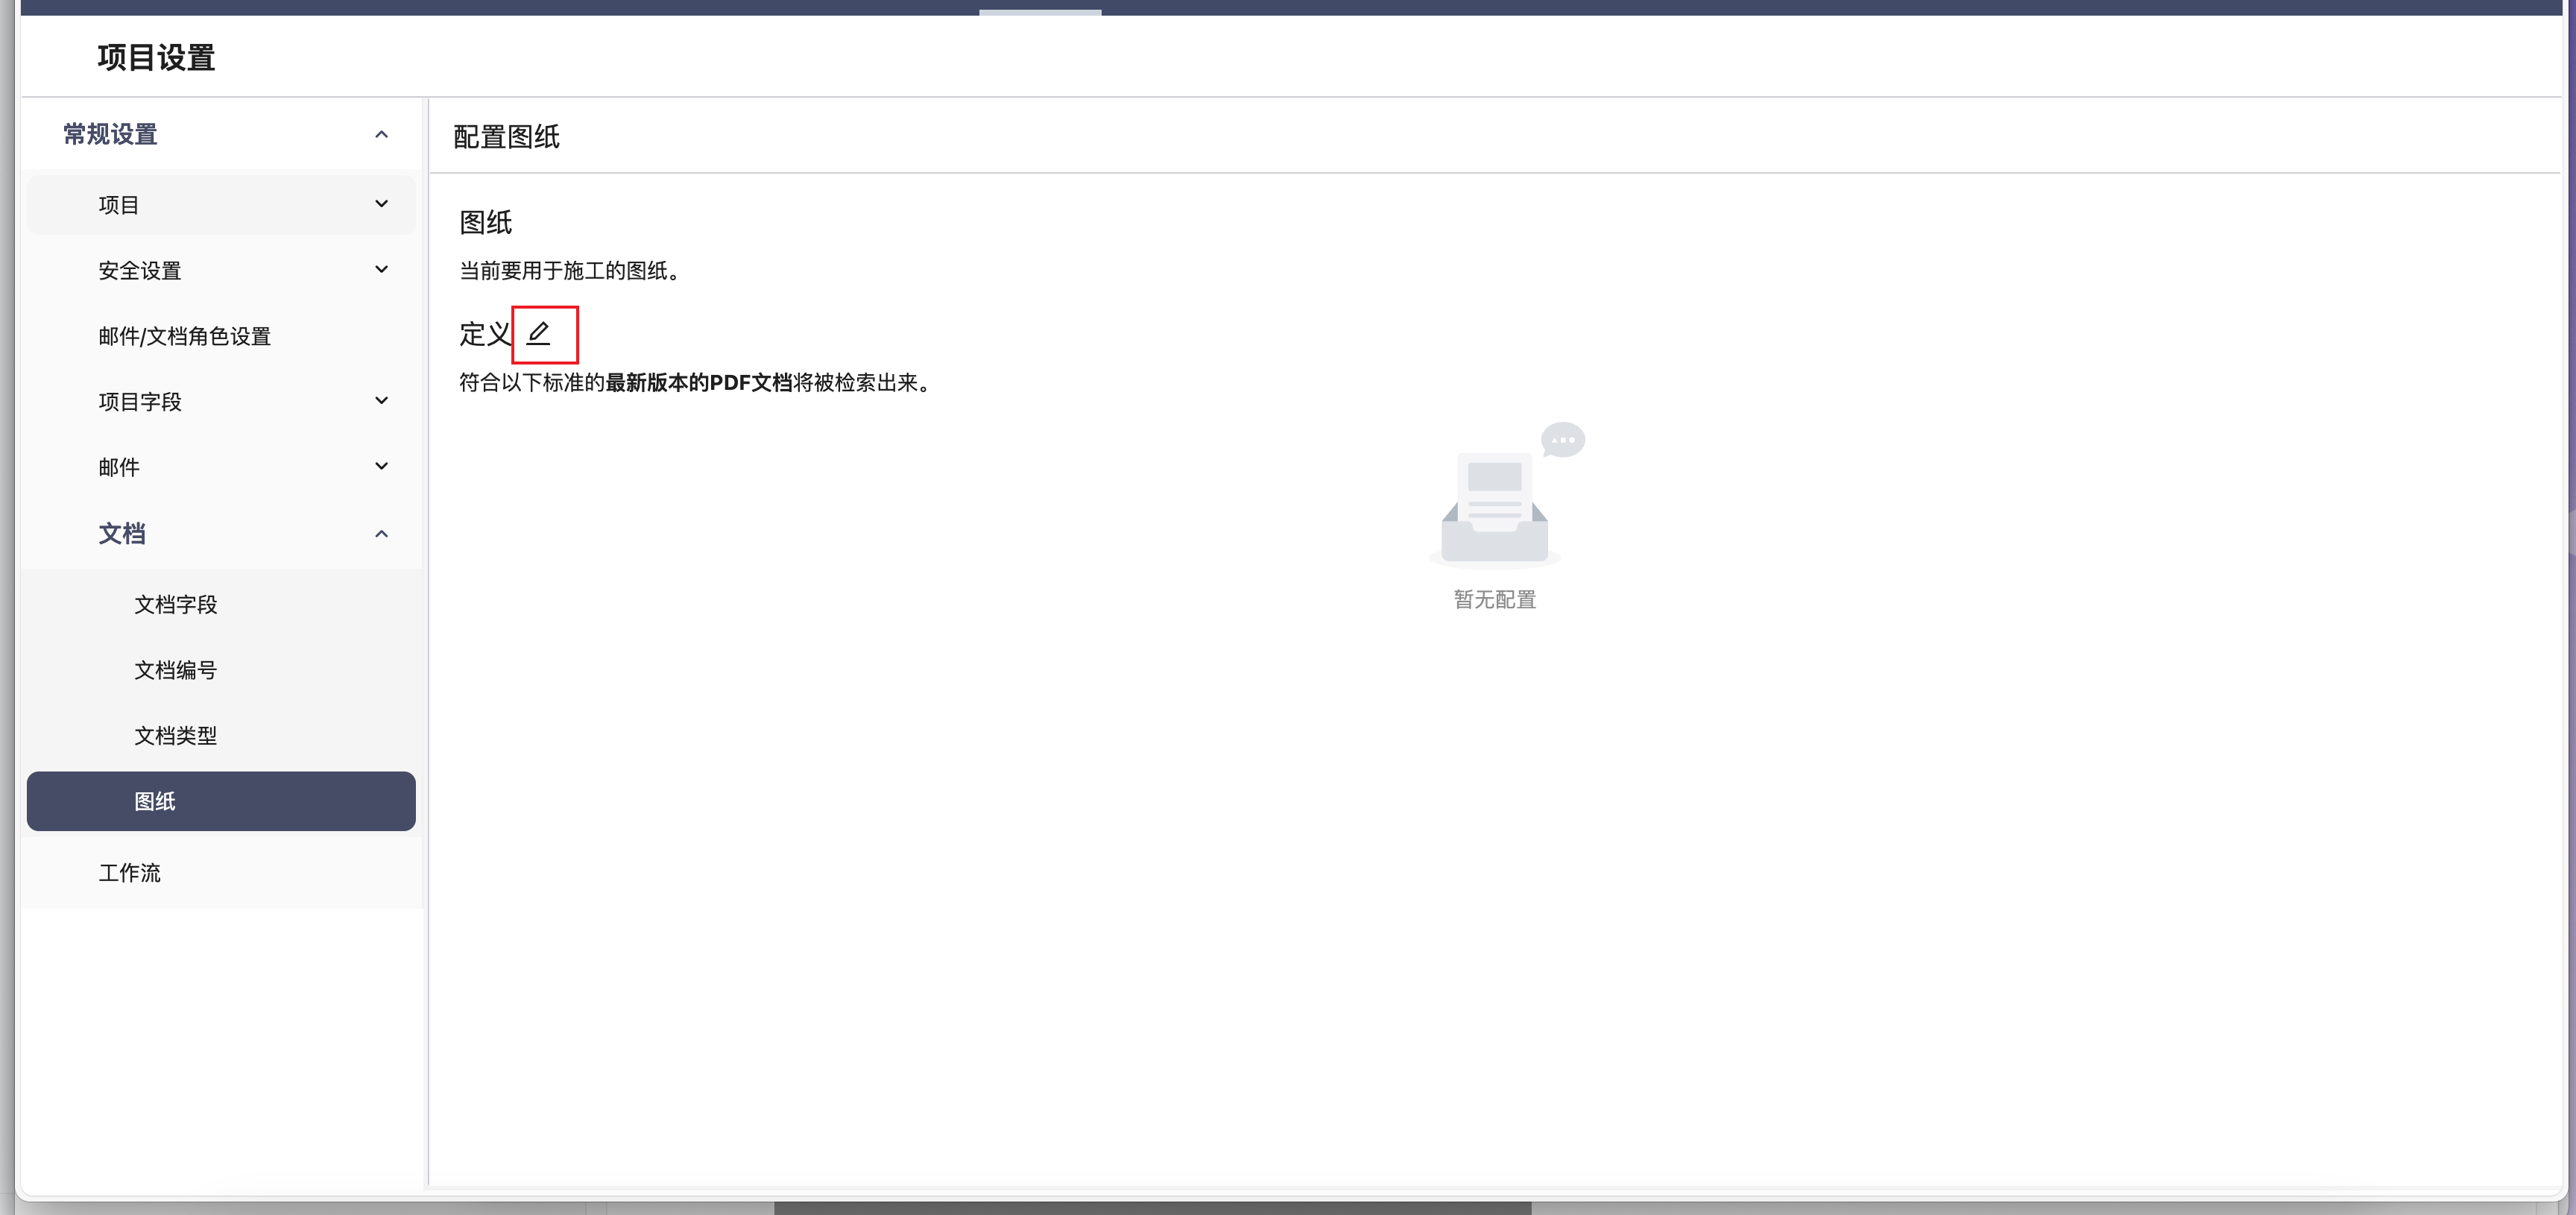Select 文档字段 in sidebar
Viewport: 2576px width, 1215px height.
click(176, 604)
